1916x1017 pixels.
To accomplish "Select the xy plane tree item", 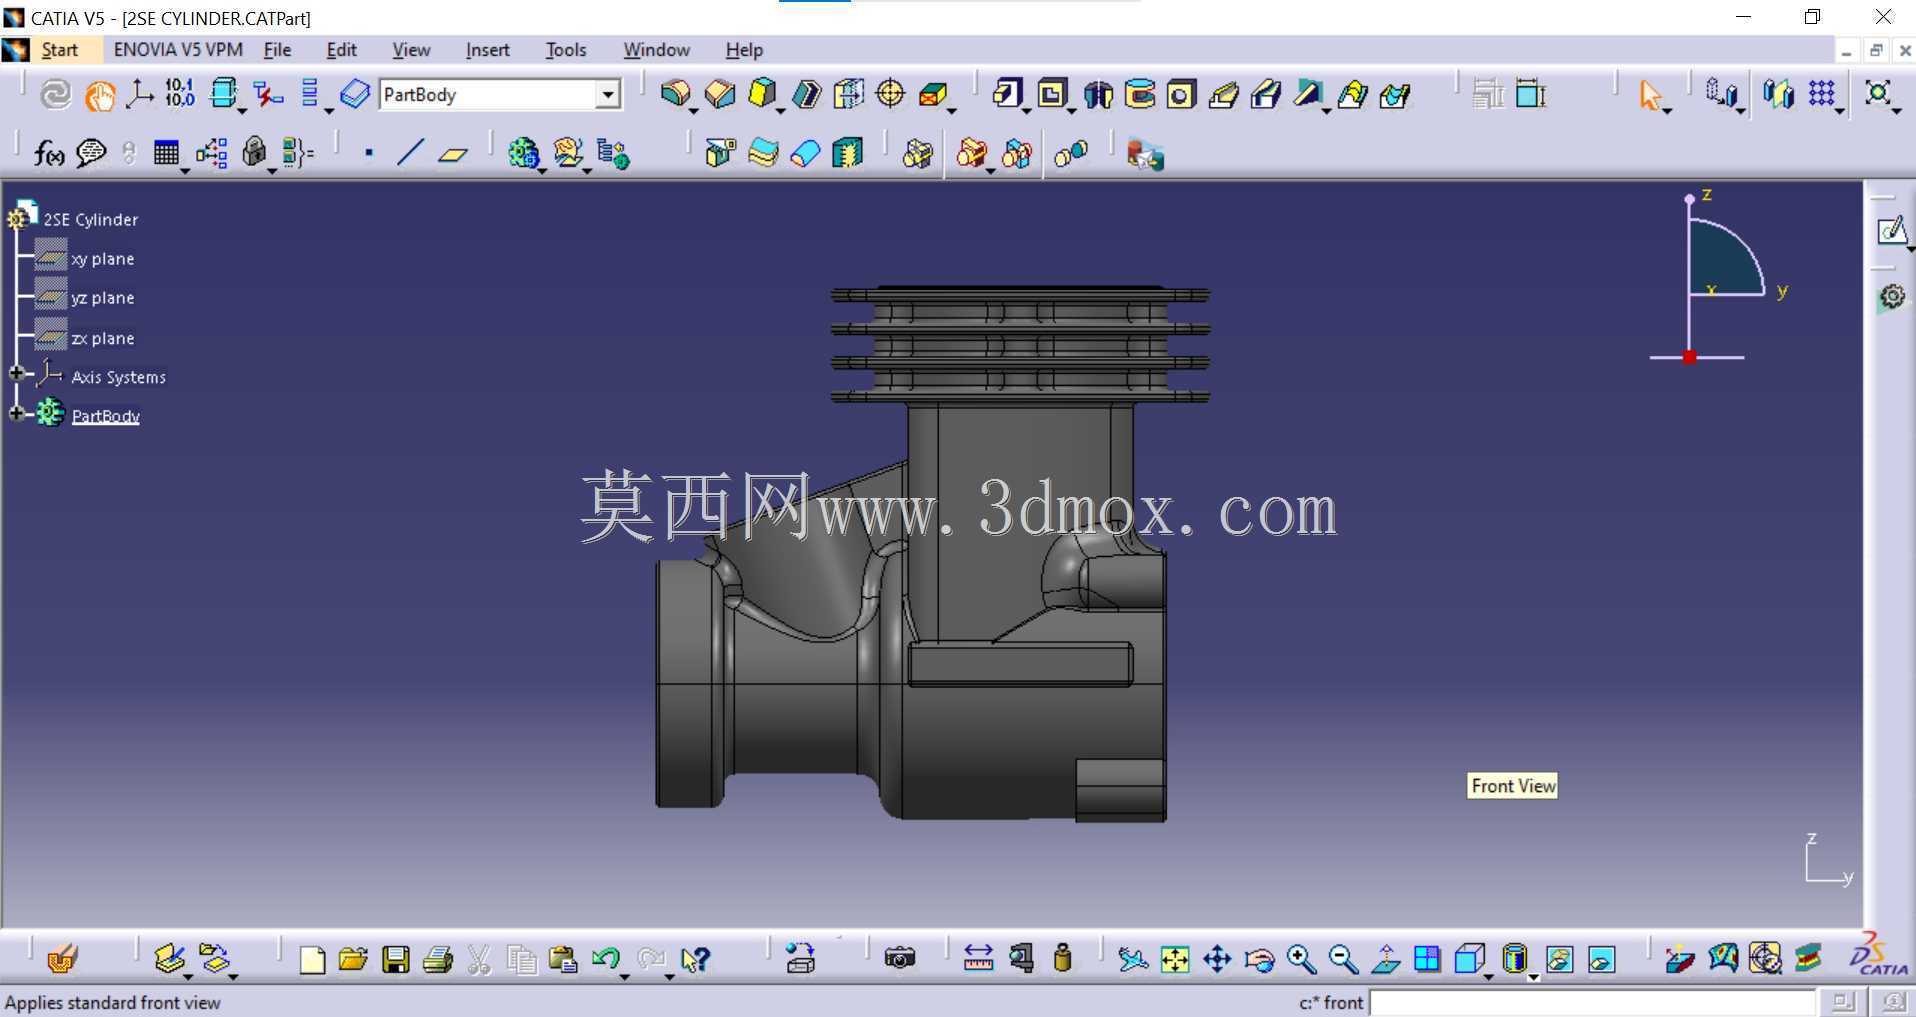I will coord(102,259).
